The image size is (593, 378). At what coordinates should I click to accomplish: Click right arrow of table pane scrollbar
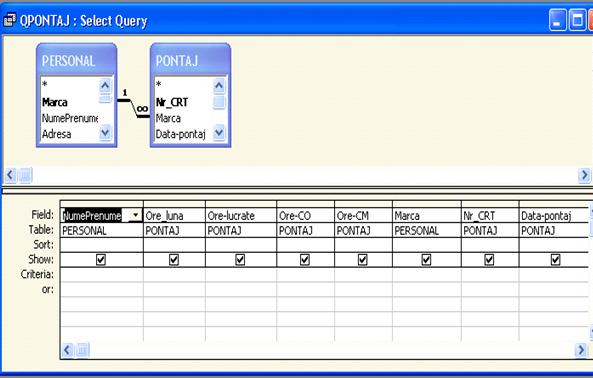coord(584,175)
